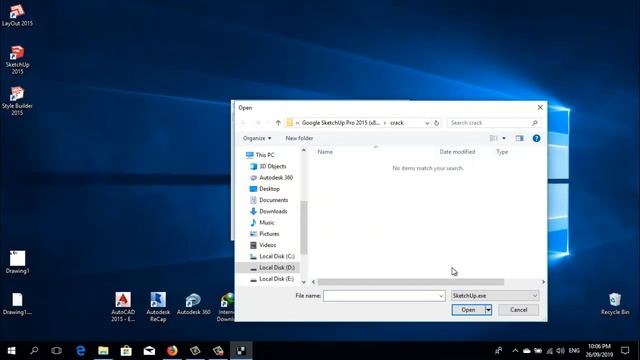Click the Forward arrow in Open dialog
The width and height of the screenshot is (640, 360).
(258, 122)
